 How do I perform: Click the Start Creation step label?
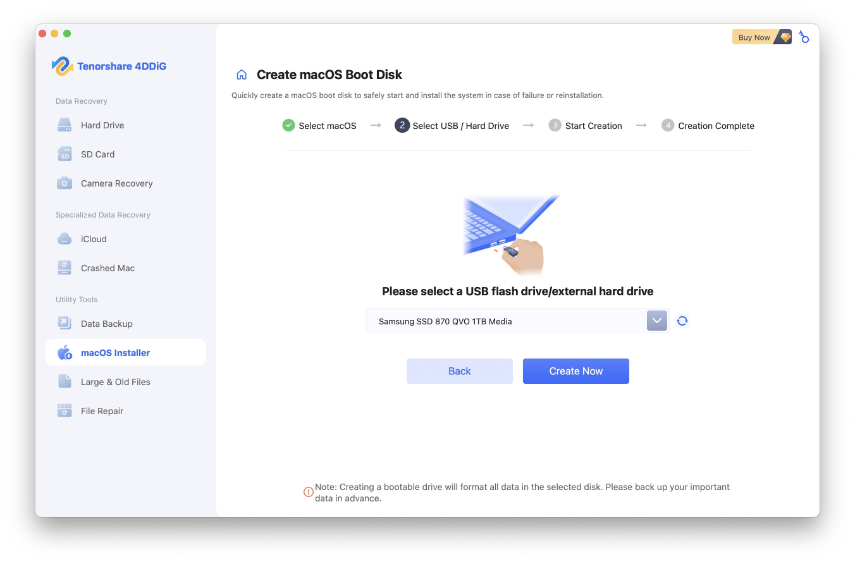(593, 126)
